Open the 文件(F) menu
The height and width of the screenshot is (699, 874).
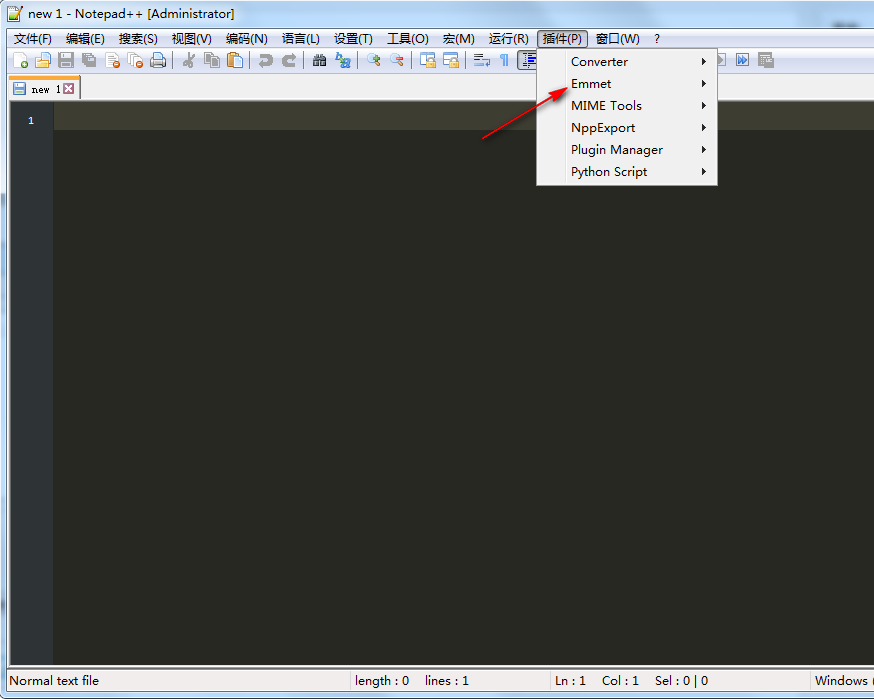click(32, 39)
